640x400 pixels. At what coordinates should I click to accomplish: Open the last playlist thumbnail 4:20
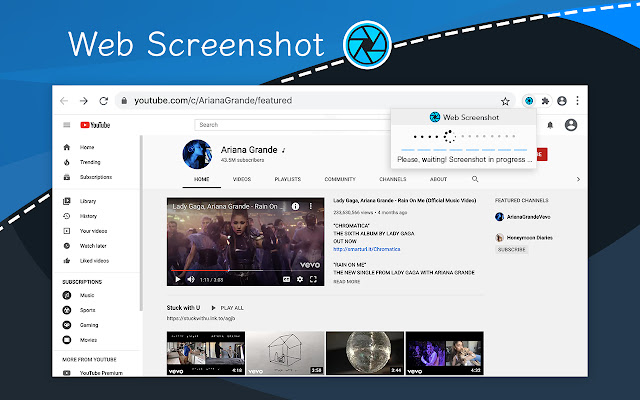tap(444, 353)
